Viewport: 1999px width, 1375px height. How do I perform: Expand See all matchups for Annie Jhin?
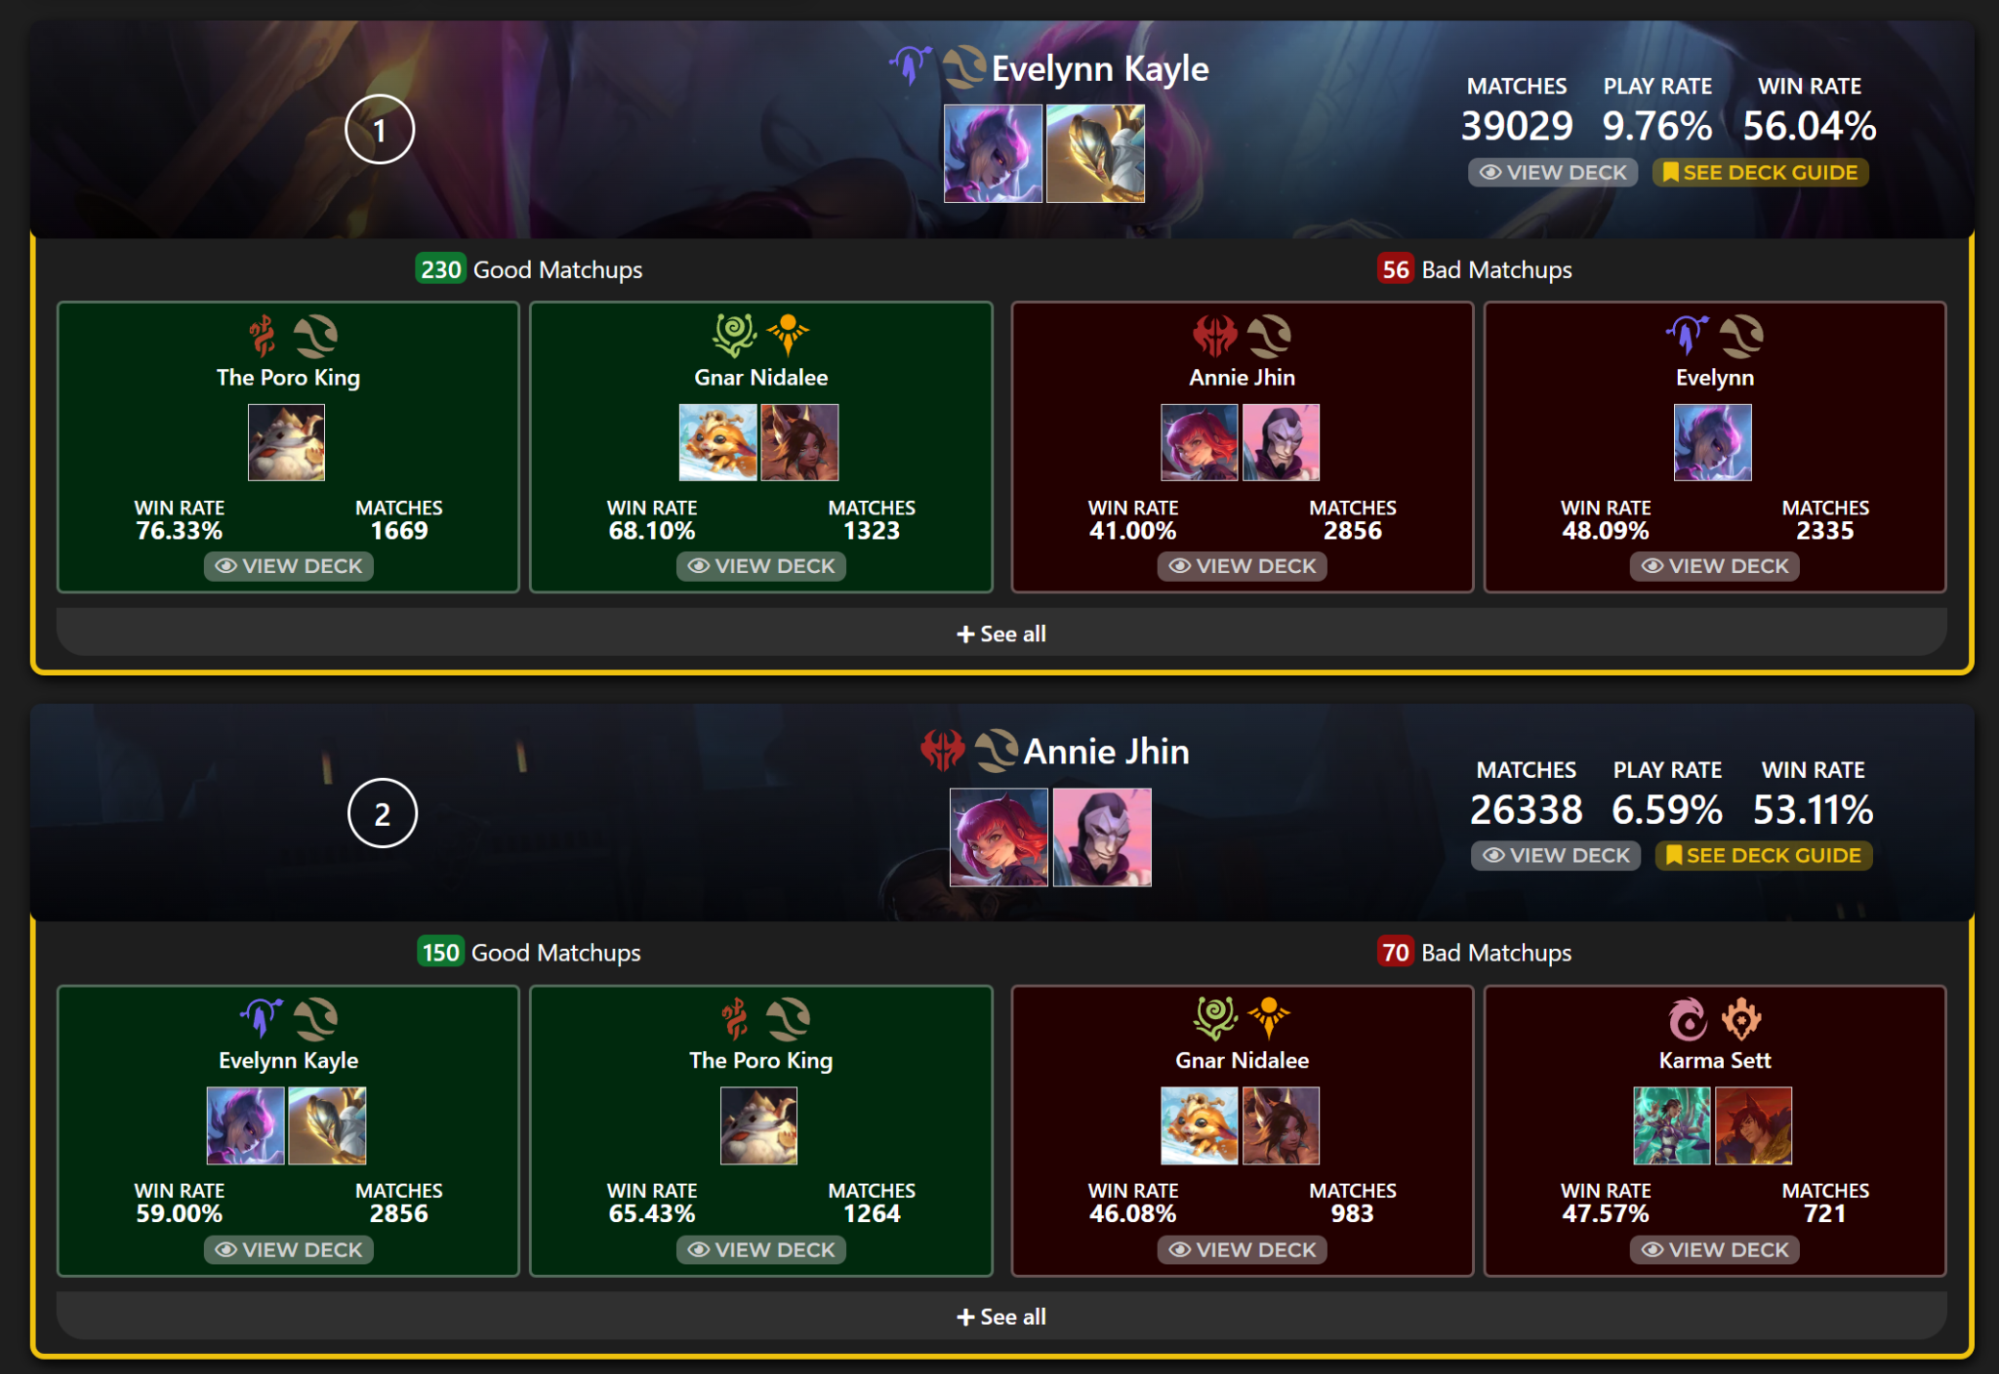(1001, 1317)
